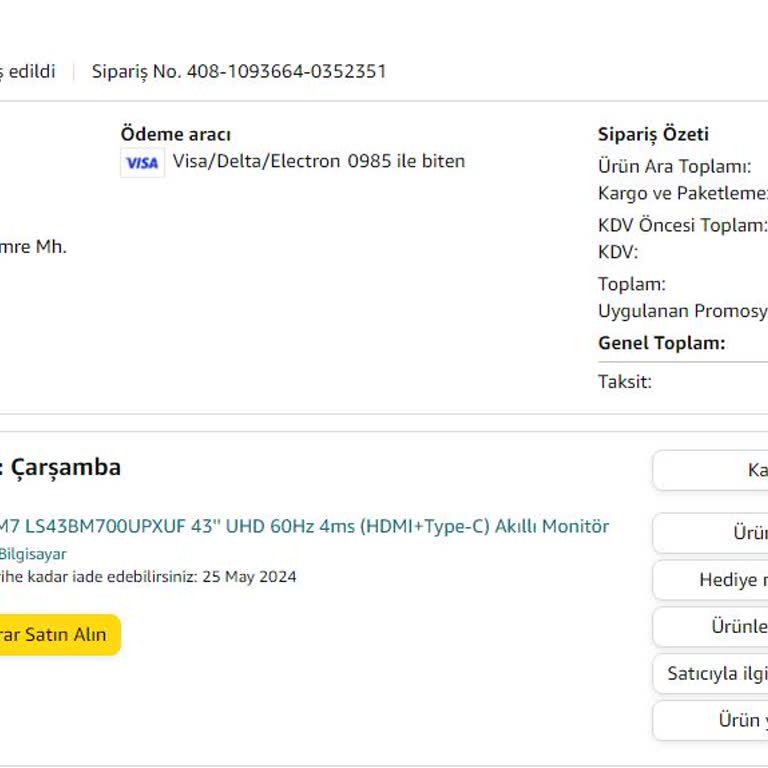Screen dimensions: 768x768
Task: Click the Genel Toplam: label
Action: [x=662, y=343]
